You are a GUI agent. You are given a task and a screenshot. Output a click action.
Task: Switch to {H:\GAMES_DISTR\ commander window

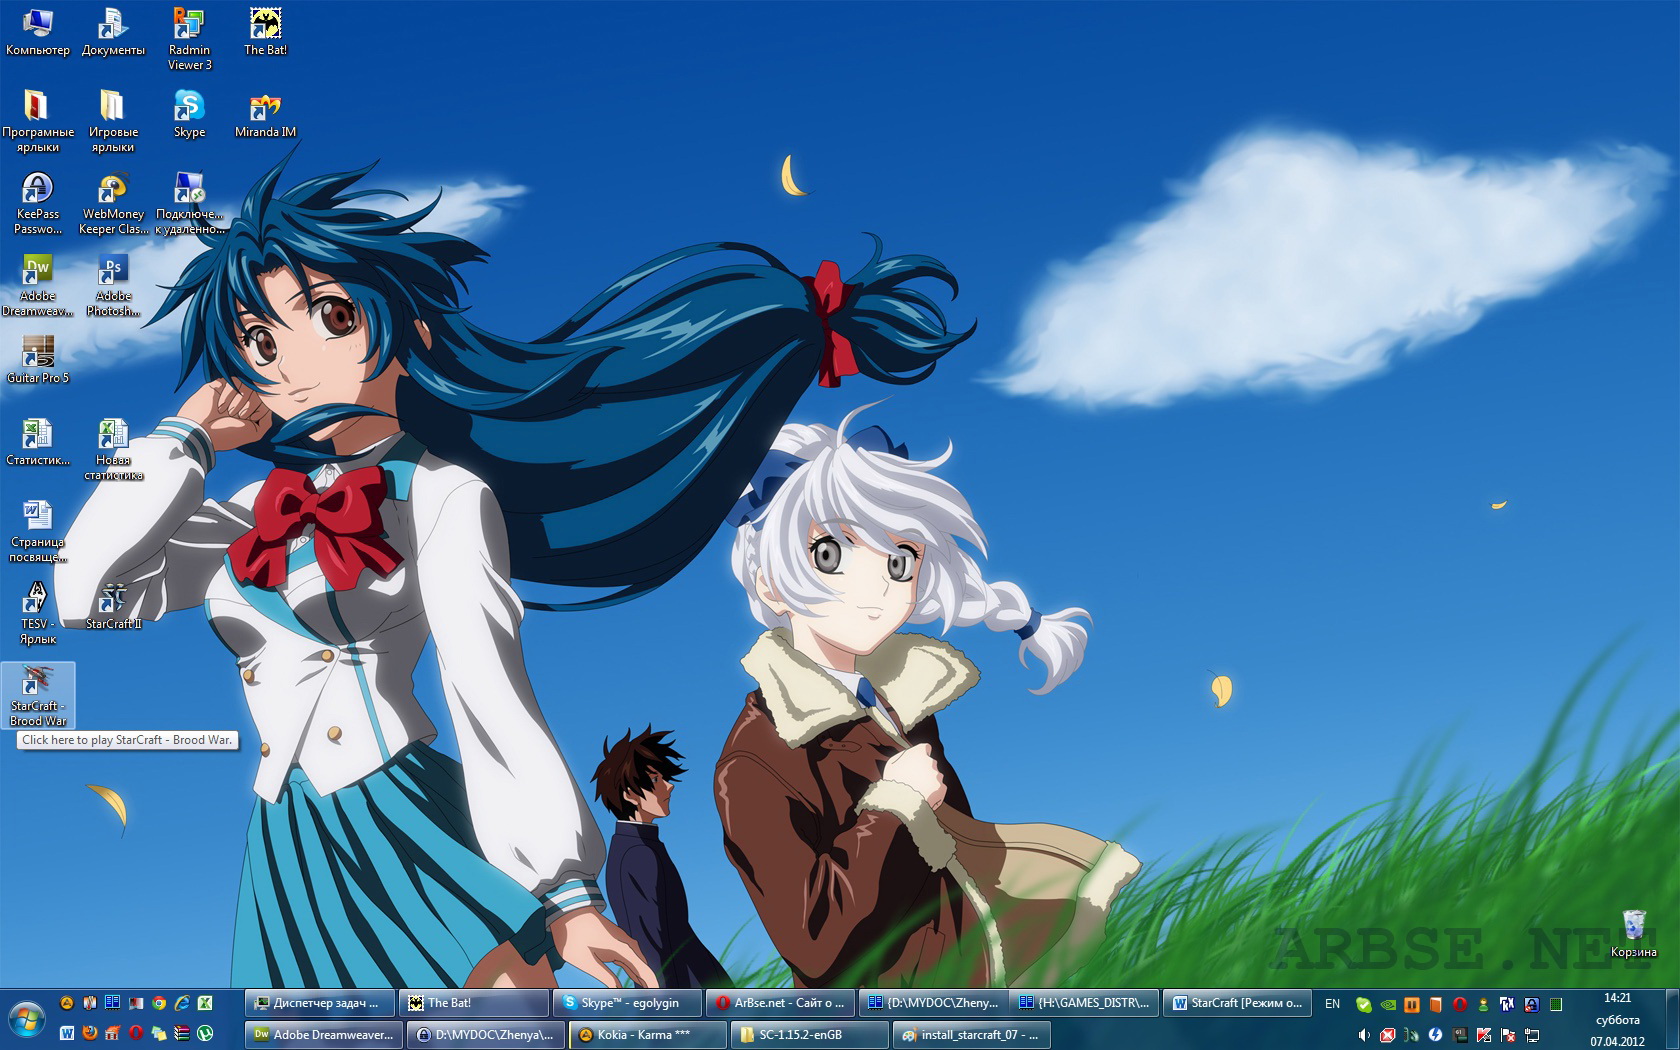click(x=1084, y=1003)
